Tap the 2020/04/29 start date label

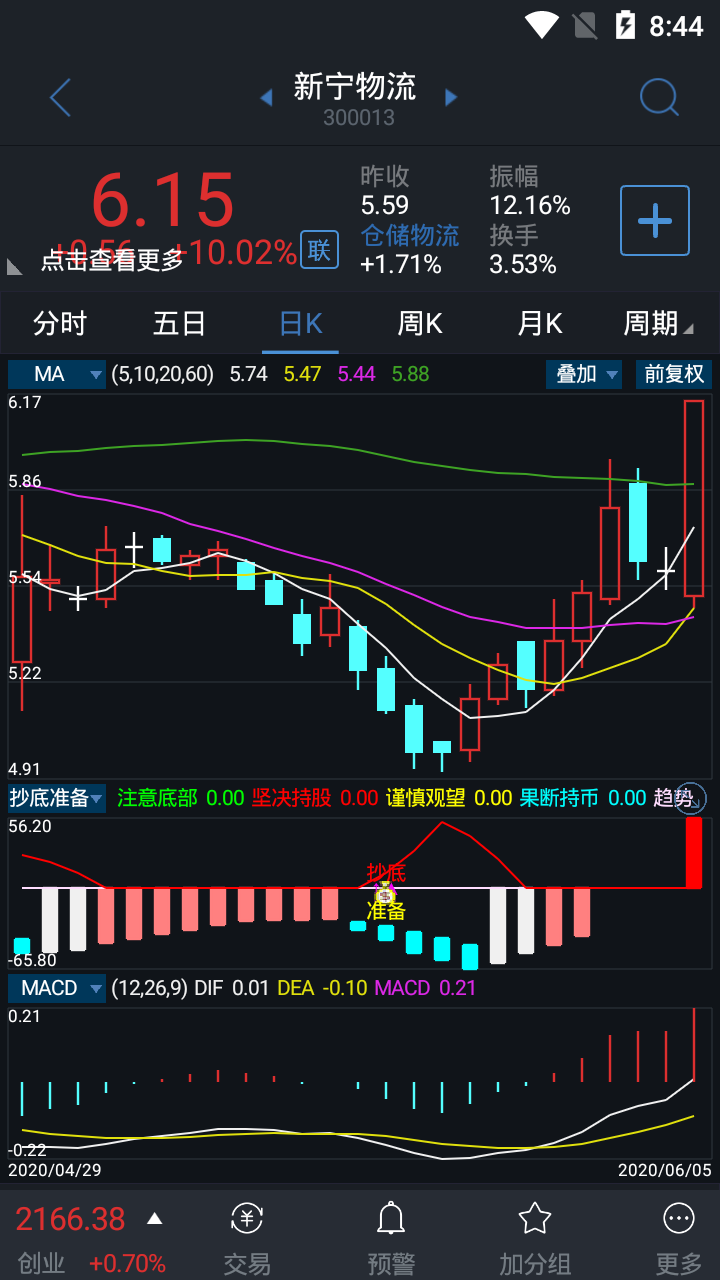point(55,1169)
